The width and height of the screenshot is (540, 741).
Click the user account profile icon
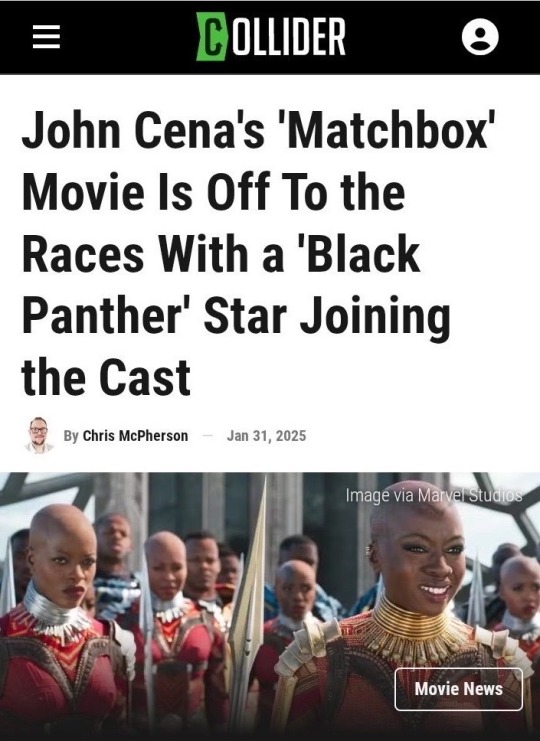pyautogui.click(x=480, y=37)
